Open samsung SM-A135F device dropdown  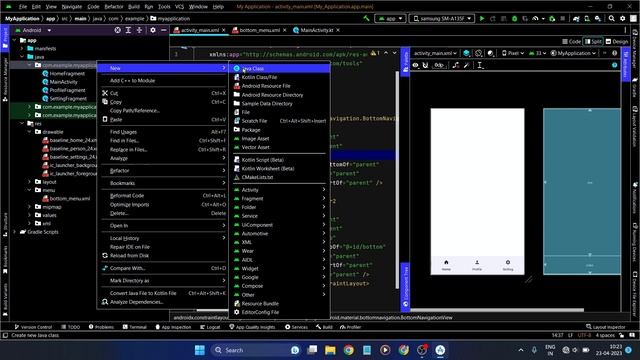click(x=442, y=18)
